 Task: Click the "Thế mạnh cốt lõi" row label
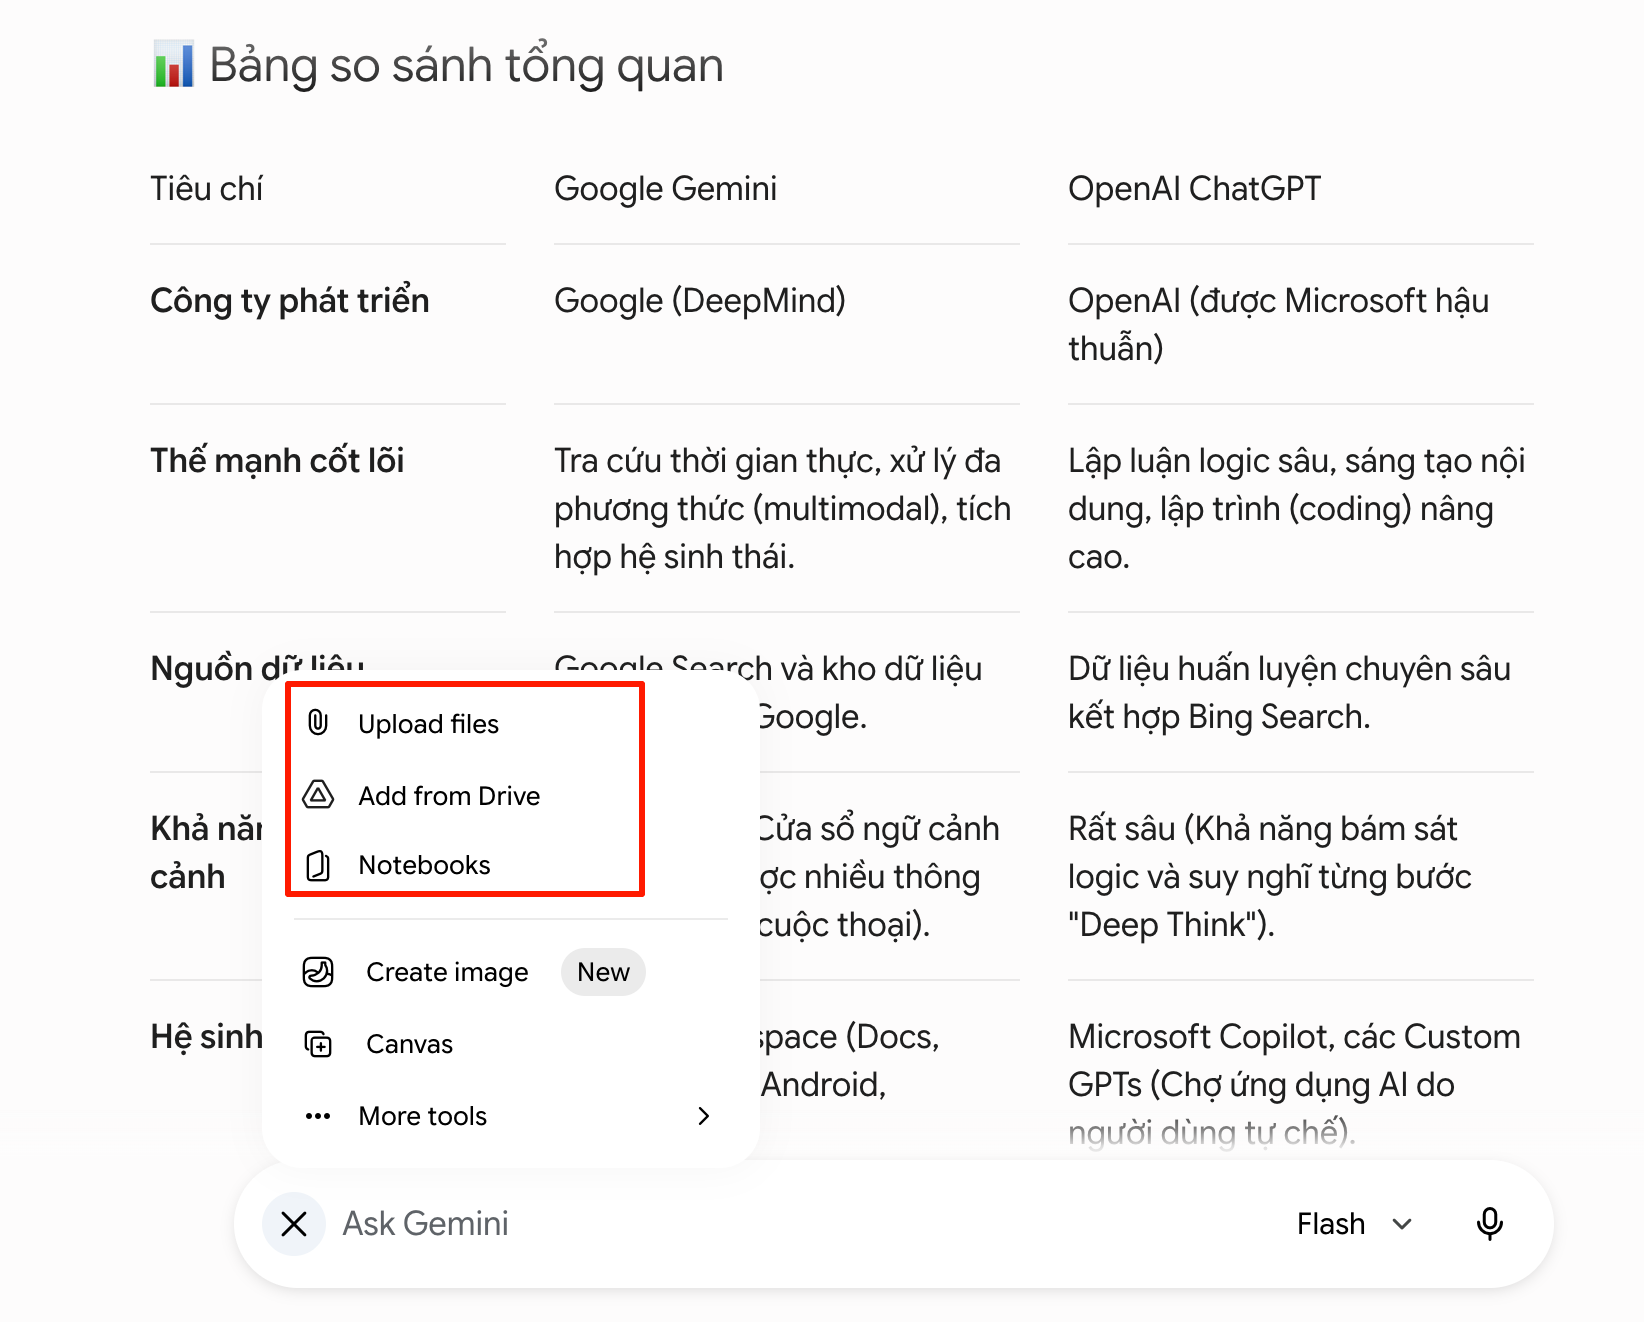(277, 461)
